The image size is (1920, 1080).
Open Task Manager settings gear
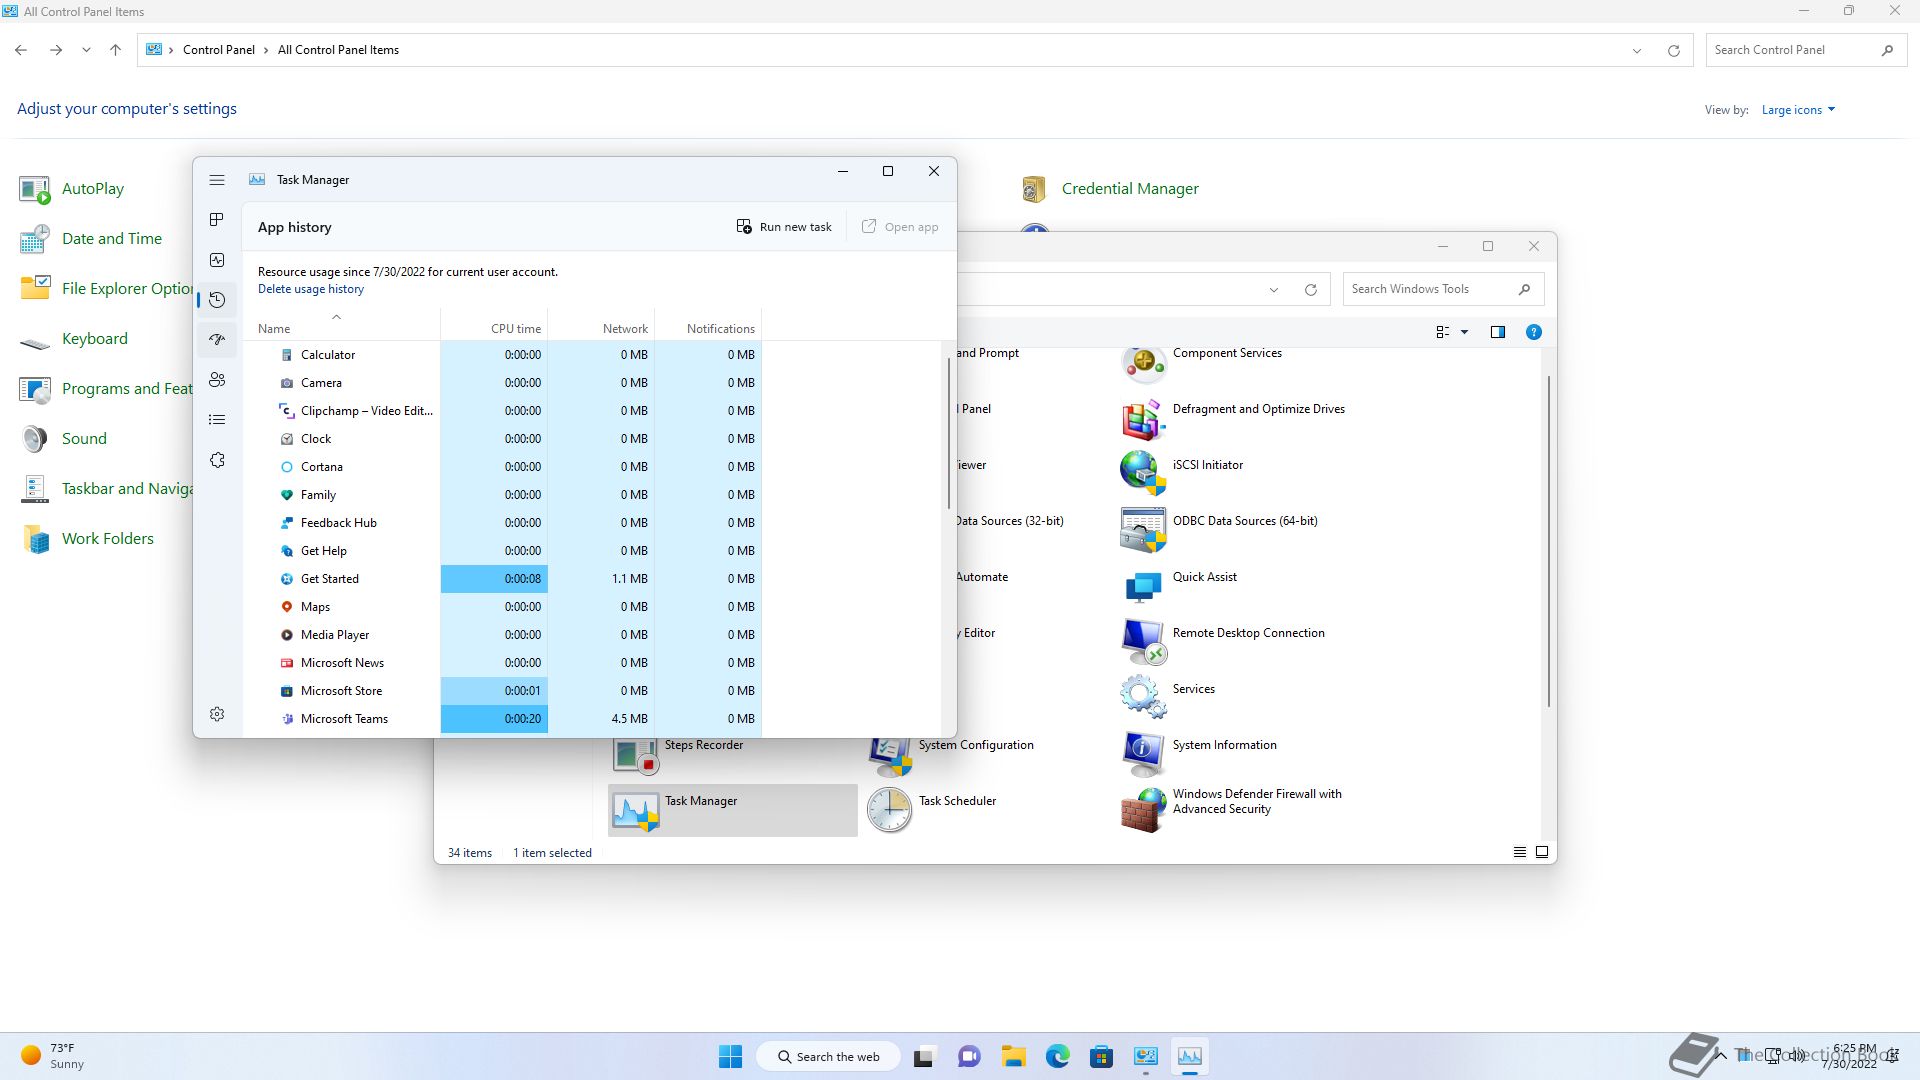point(217,714)
